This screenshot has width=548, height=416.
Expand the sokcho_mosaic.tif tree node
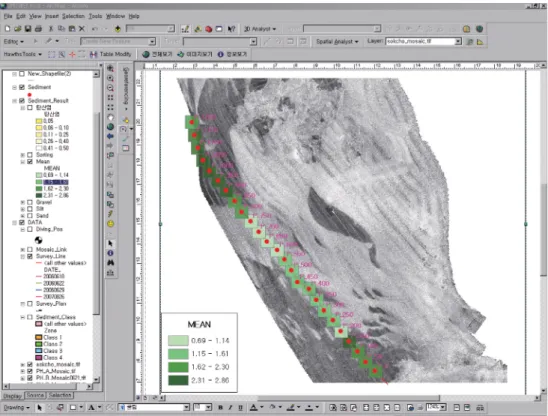click(x=23, y=364)
